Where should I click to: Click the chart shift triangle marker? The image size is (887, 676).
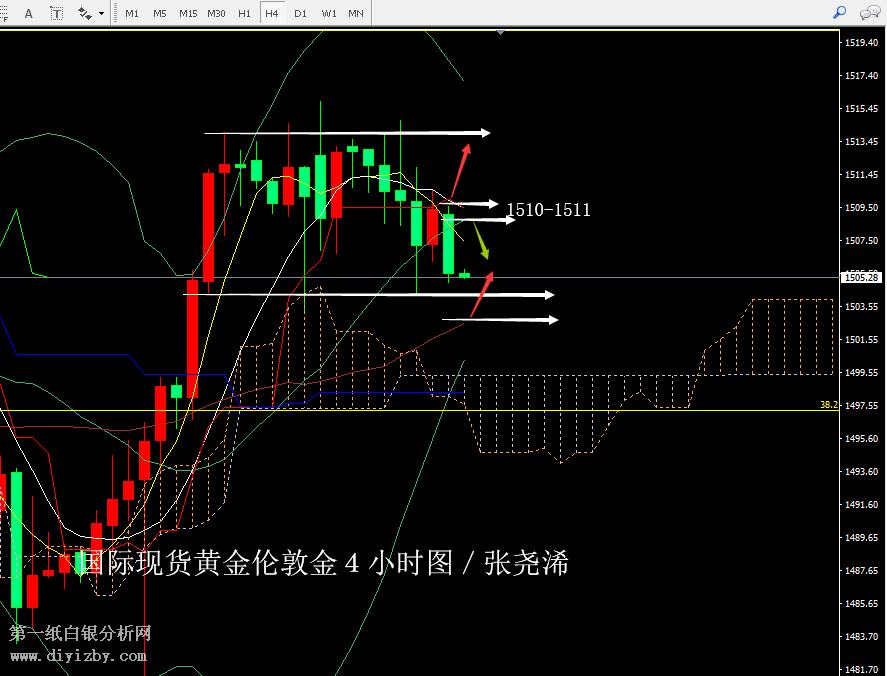500,33
